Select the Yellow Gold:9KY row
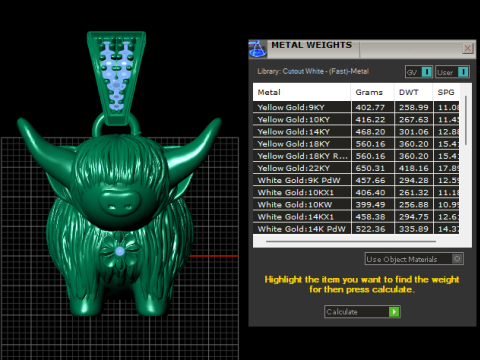480x360 pixels. [356, 107]
